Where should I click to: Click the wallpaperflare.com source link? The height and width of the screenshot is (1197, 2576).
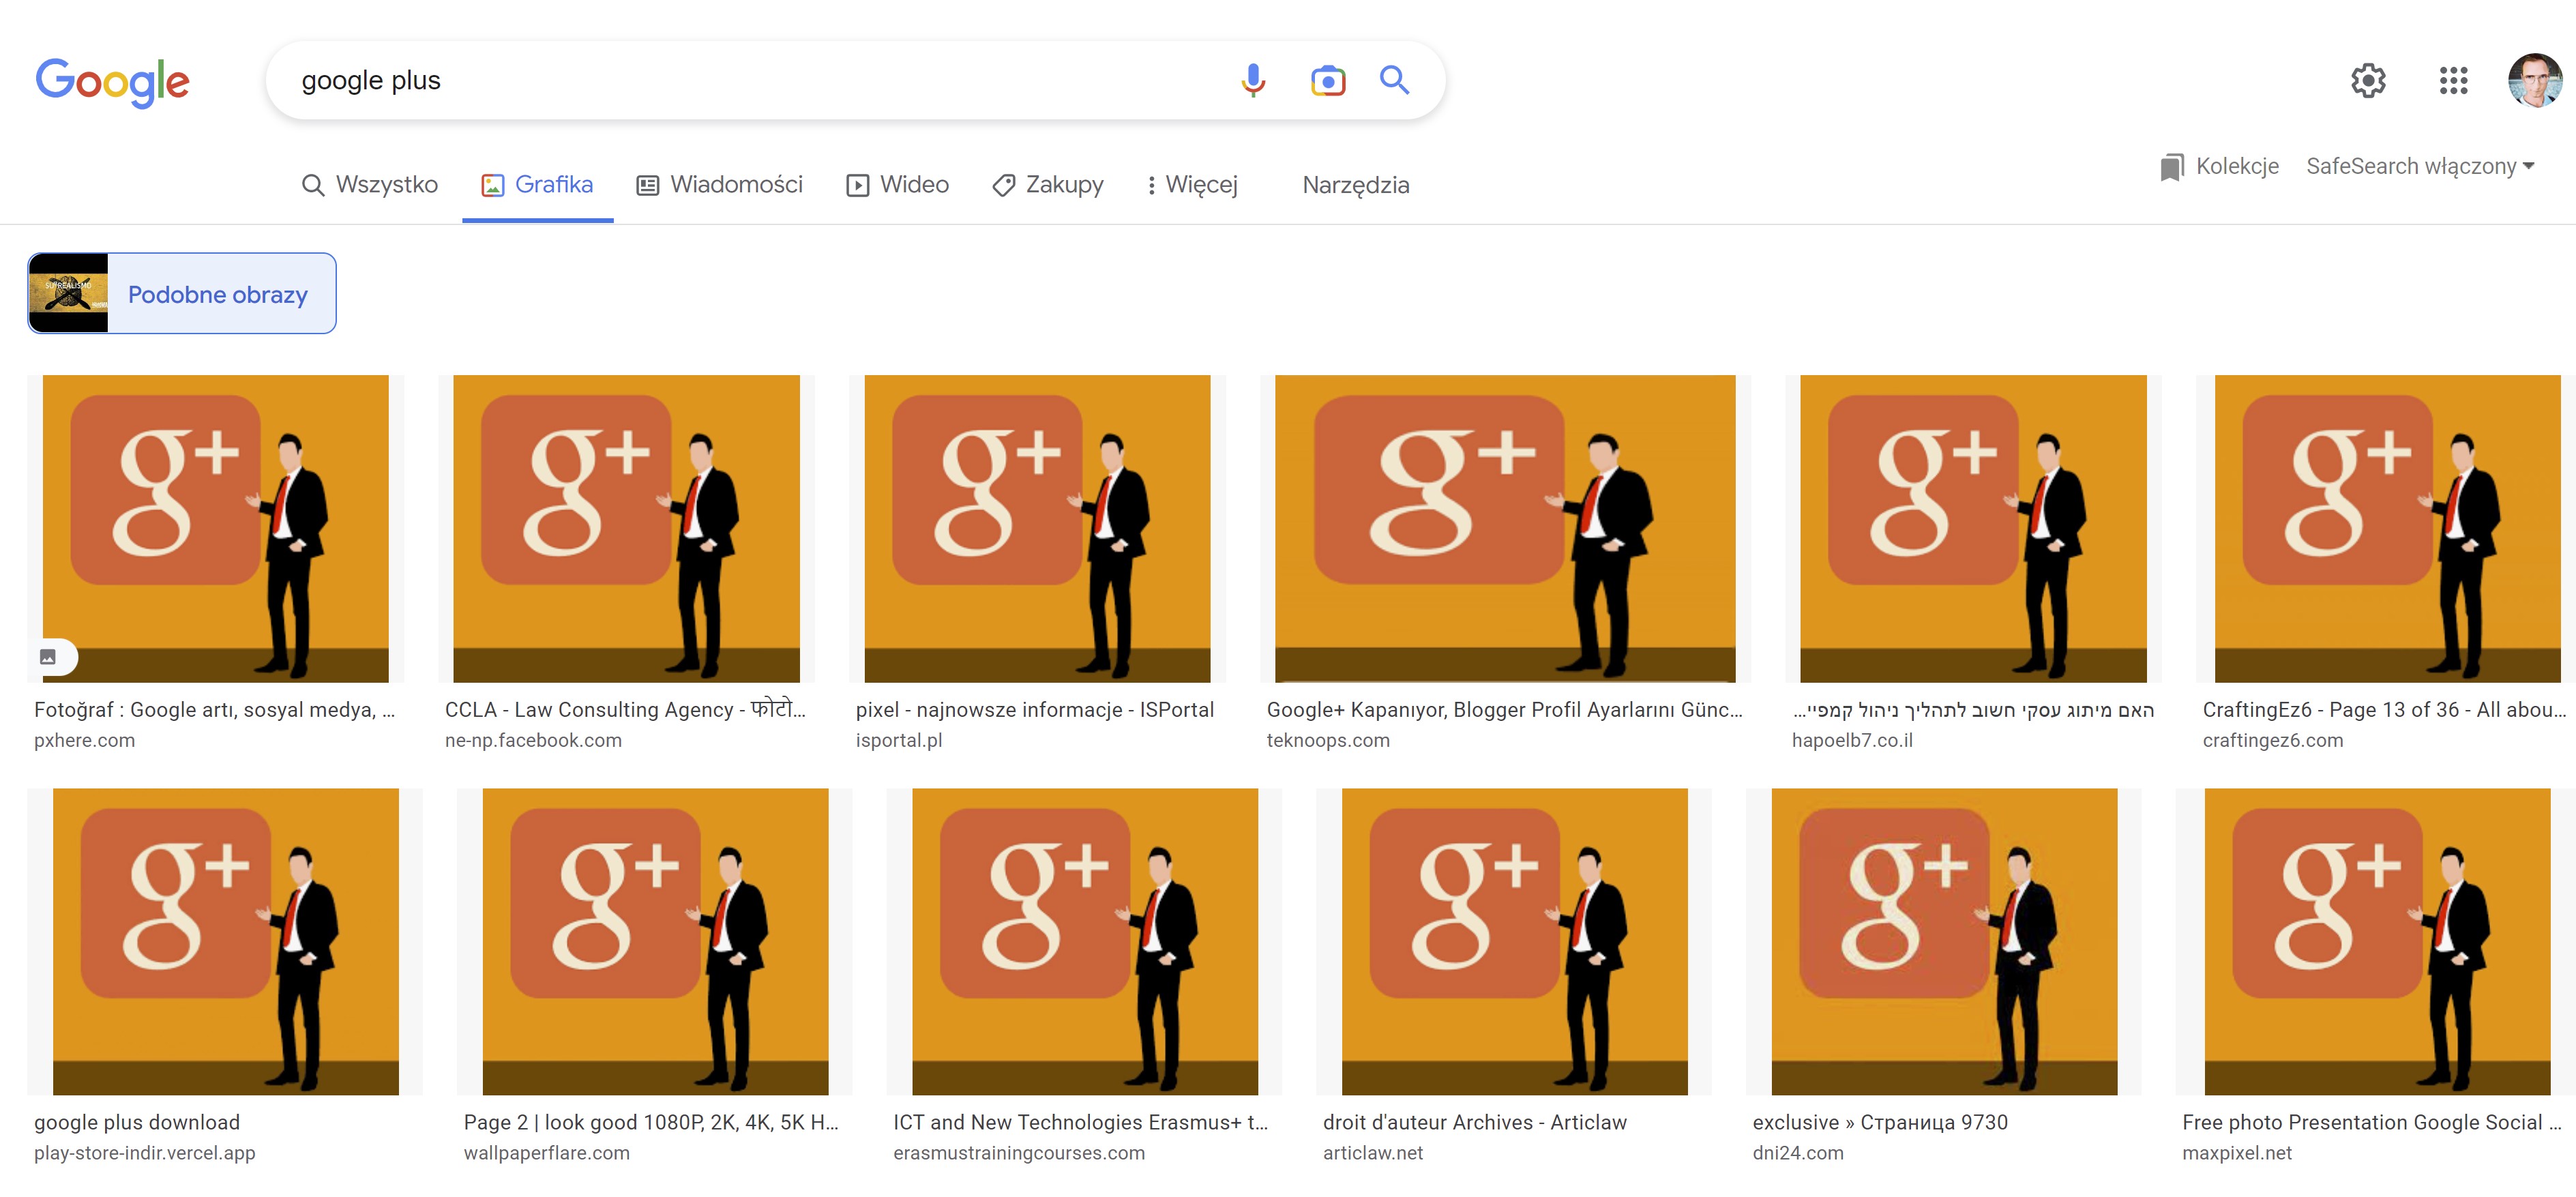pos(547,1154)
